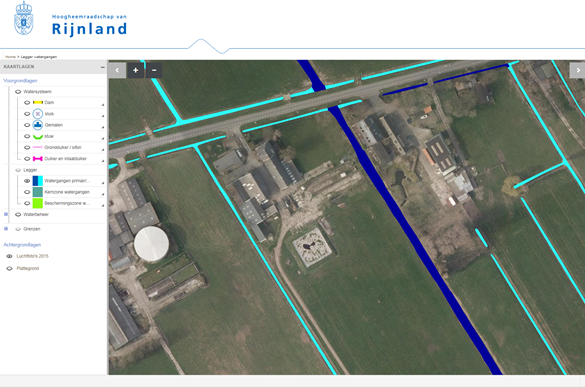Viewport: 585px width, 388px height.
Task: Toggle visibility of the Dam layer
Action: point(27,103)
